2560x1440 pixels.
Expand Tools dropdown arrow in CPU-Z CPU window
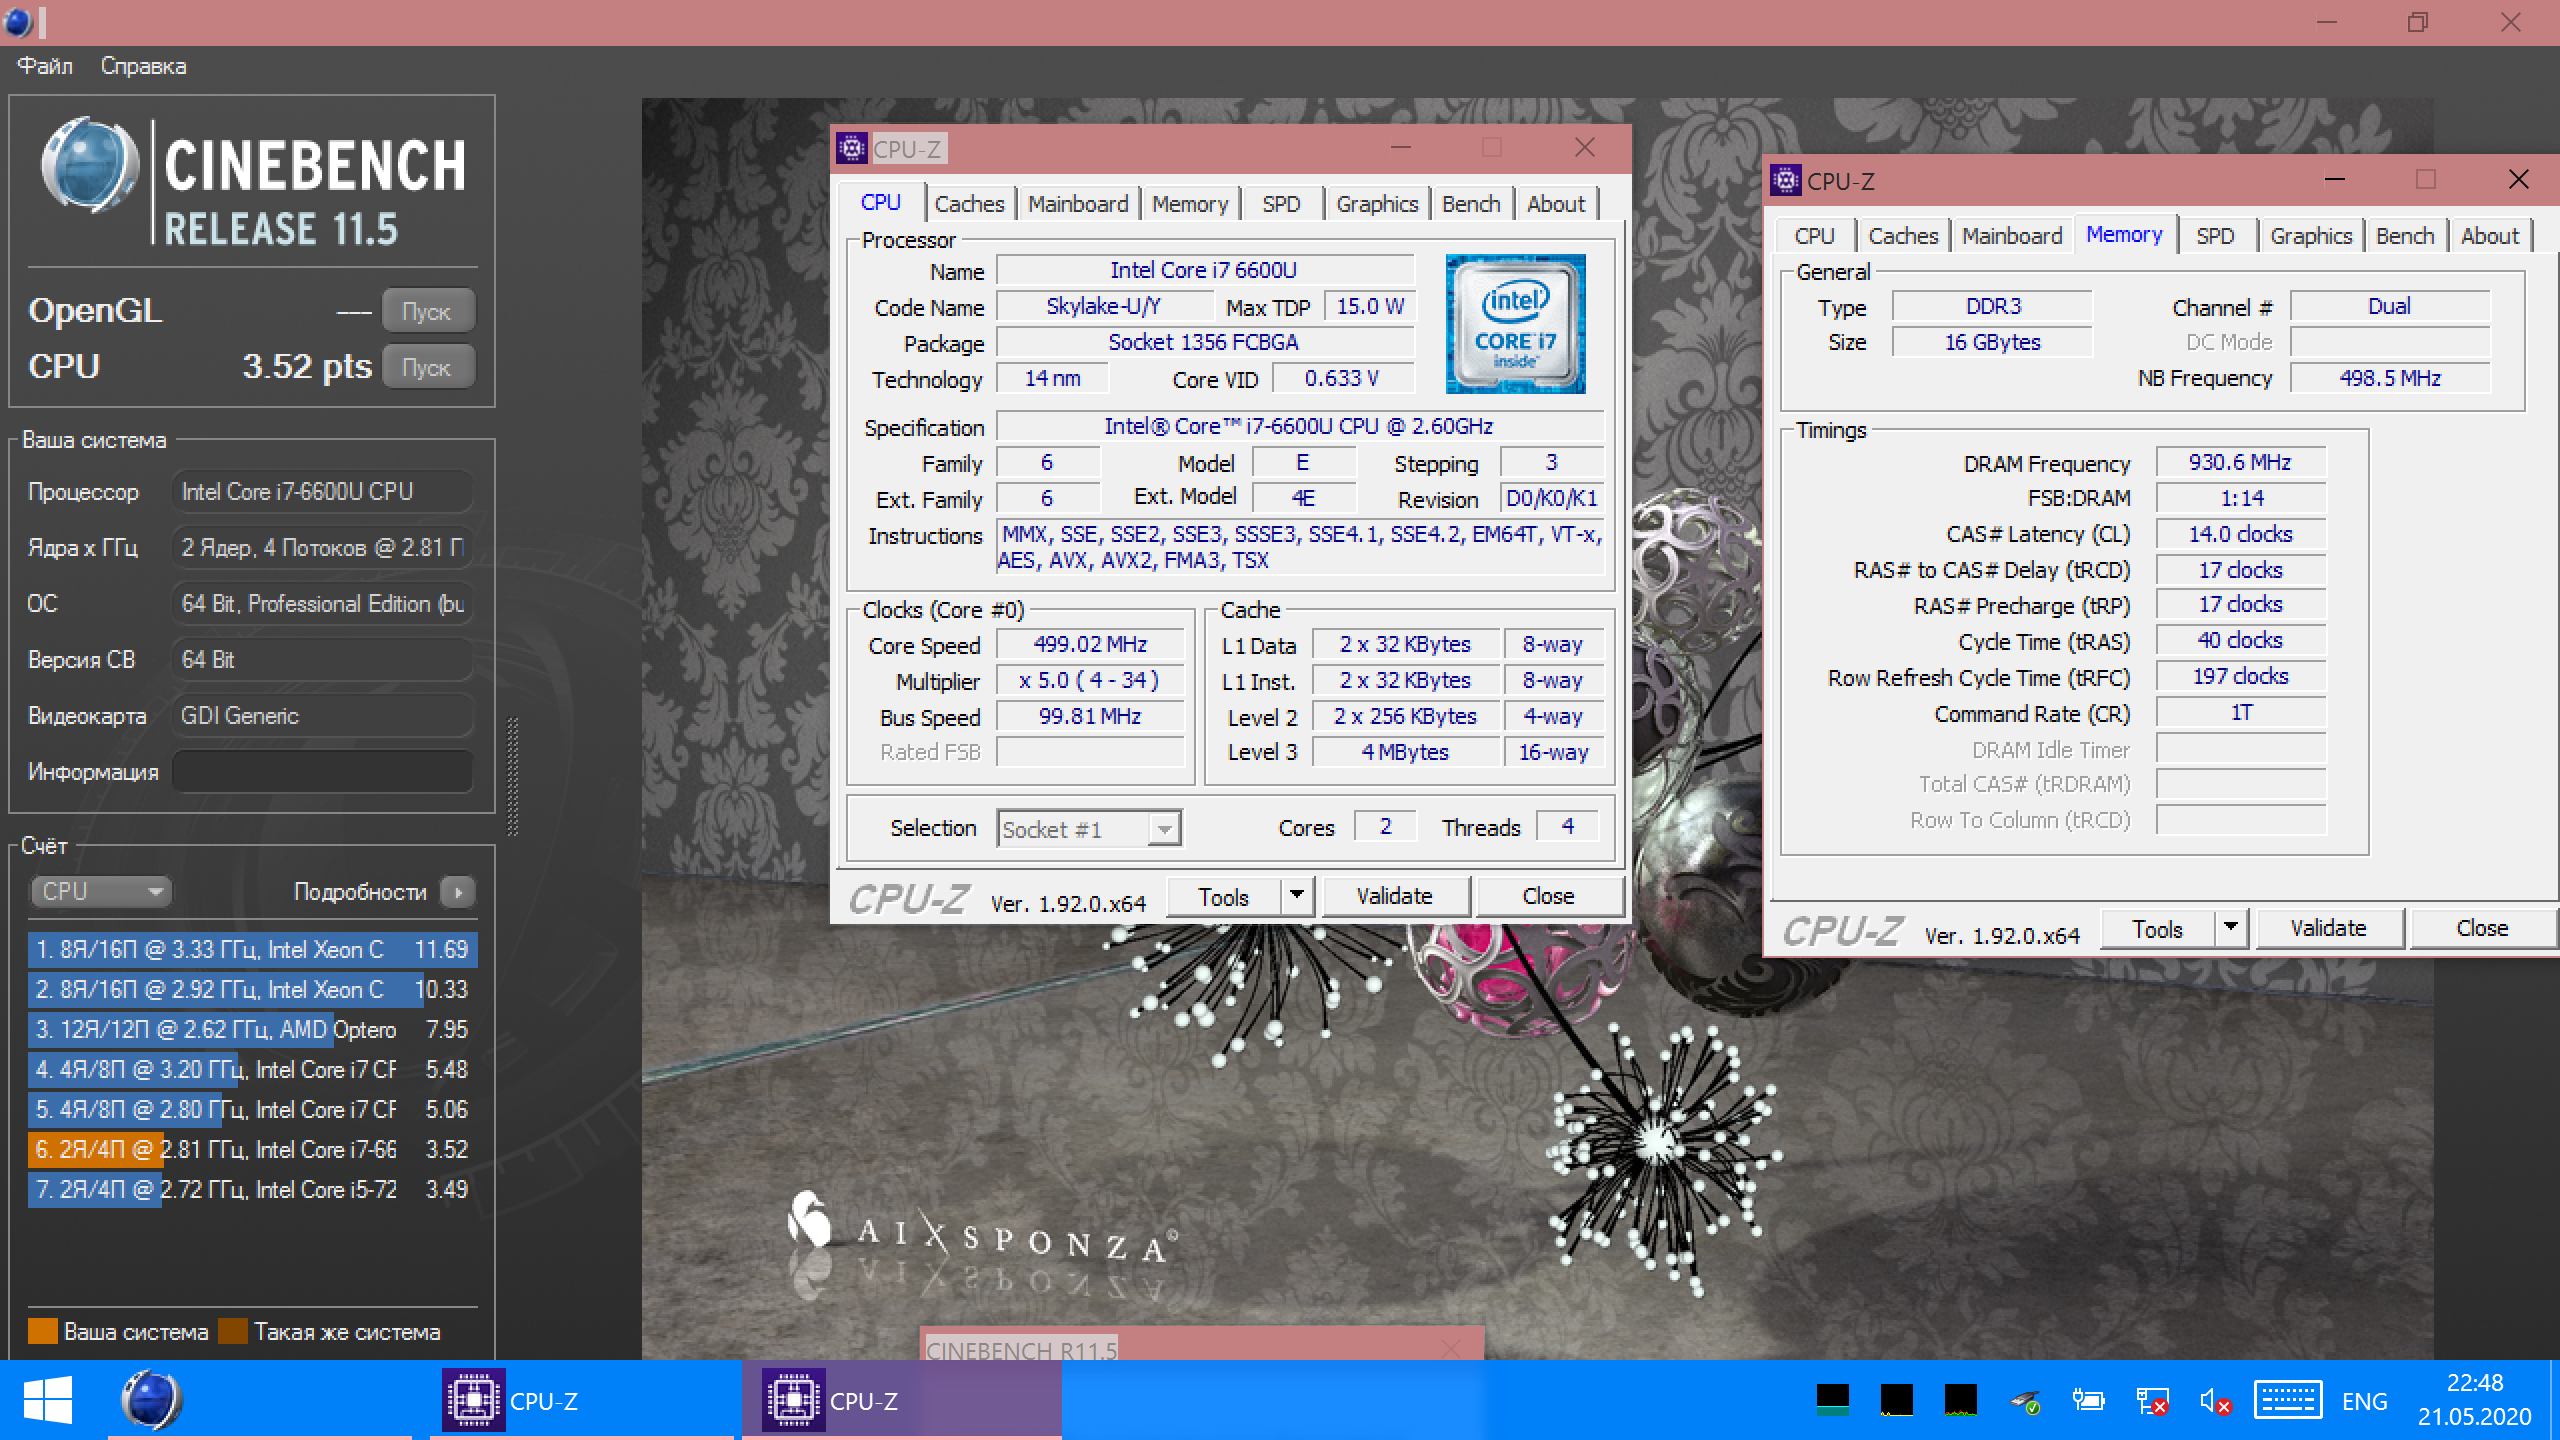pos(1297,896)
